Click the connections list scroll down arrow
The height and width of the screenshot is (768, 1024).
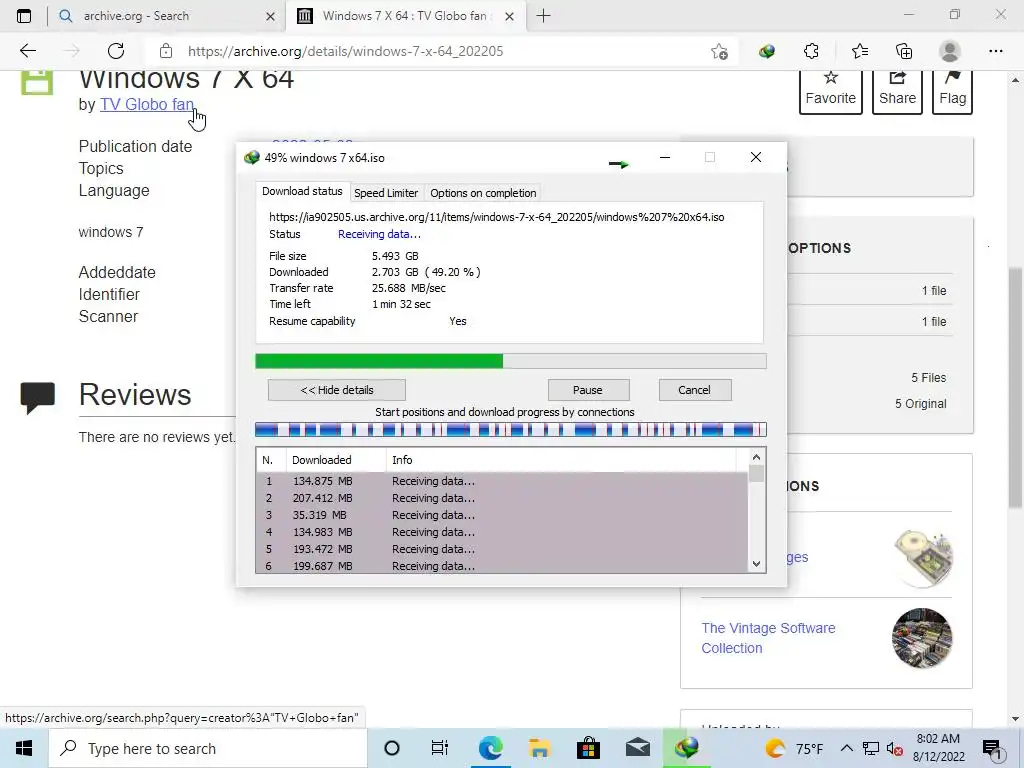(x=756, y=564)
